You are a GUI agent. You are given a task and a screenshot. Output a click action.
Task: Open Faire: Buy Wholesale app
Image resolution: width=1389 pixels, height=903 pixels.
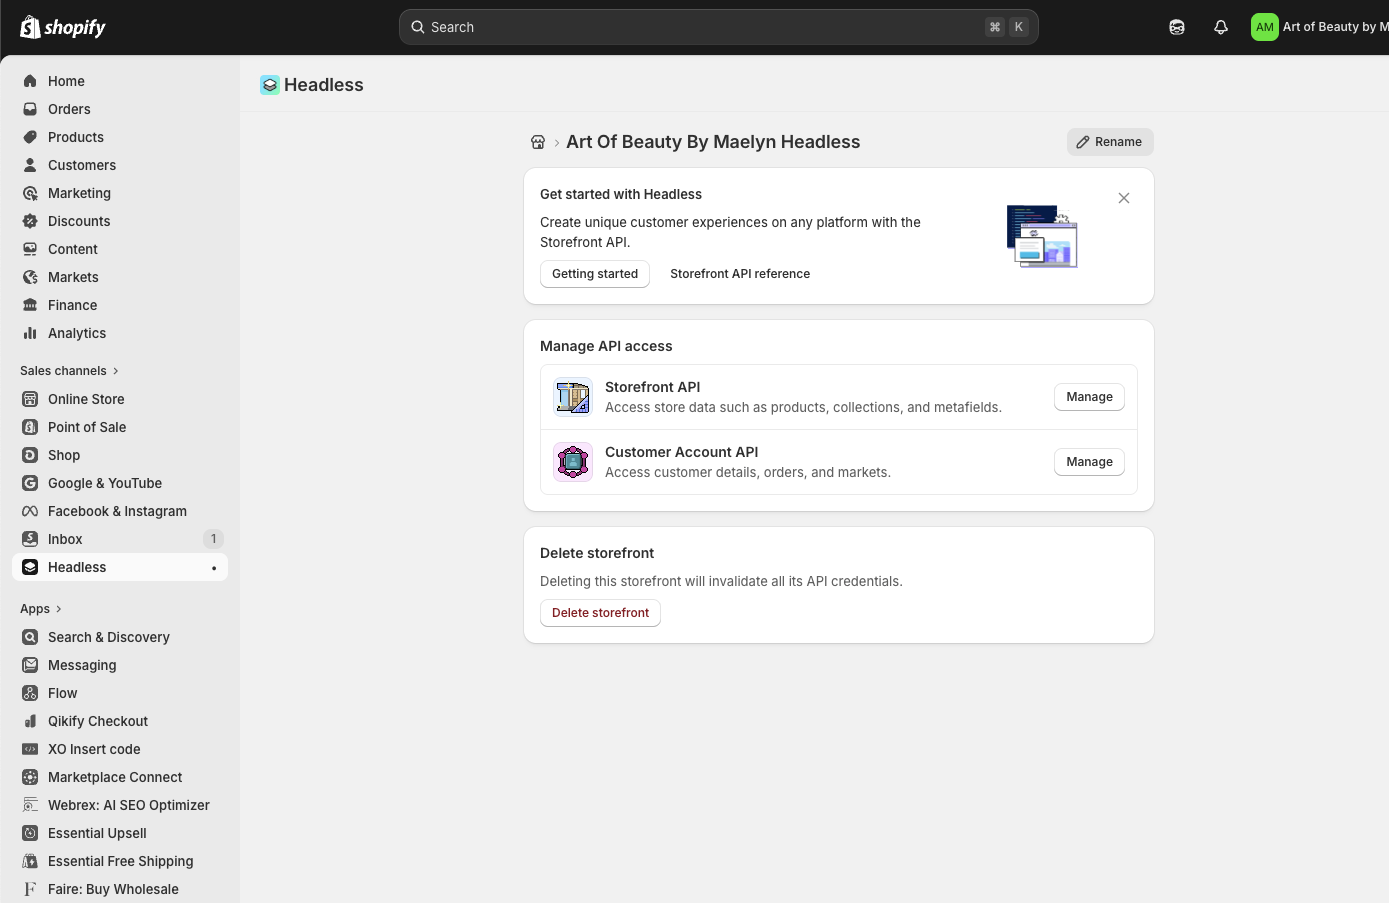click(120, 889)
